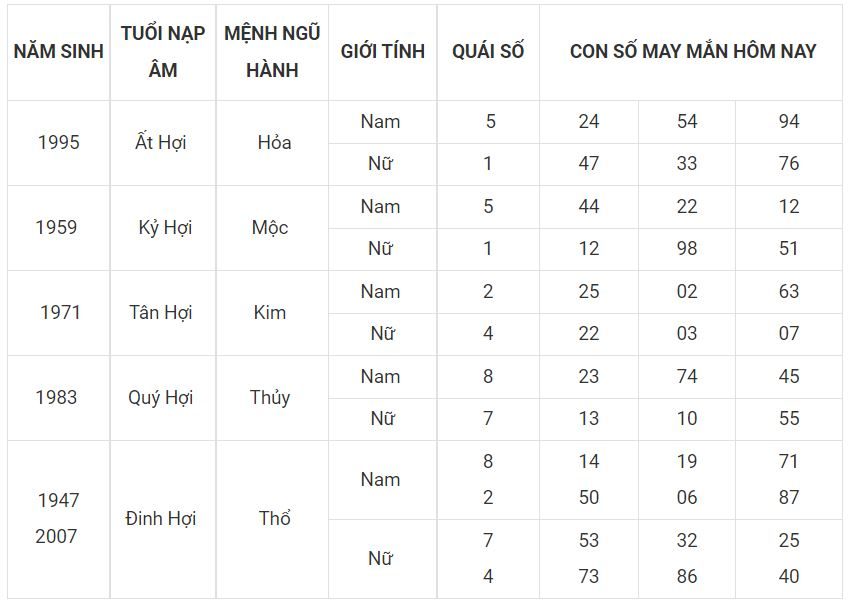Select the GIỚI TÍNH column header
This screenshot has height=607, width=852.
click(x=383, y=52)
